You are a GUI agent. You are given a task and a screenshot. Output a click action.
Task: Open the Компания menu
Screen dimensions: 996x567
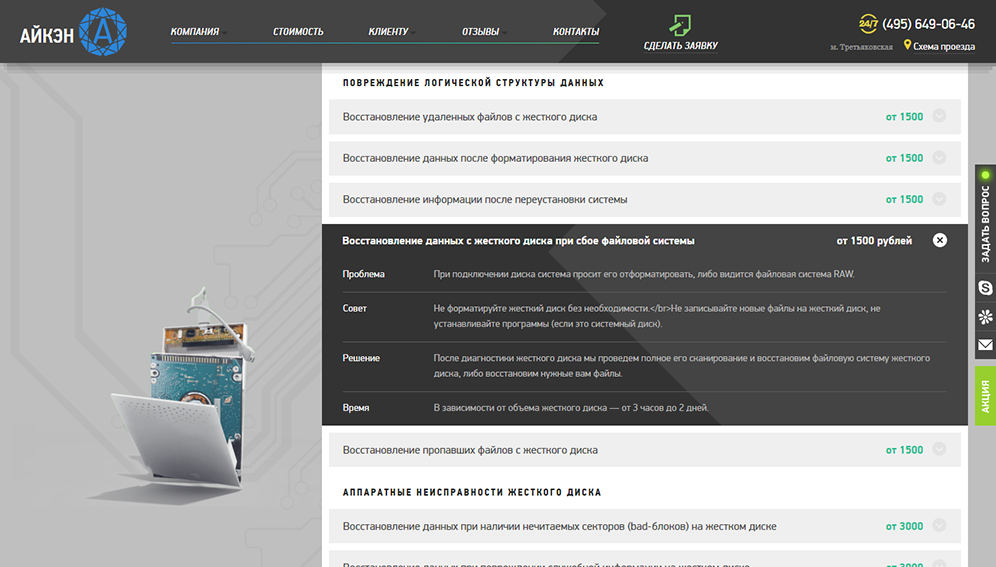pos(195,31)
